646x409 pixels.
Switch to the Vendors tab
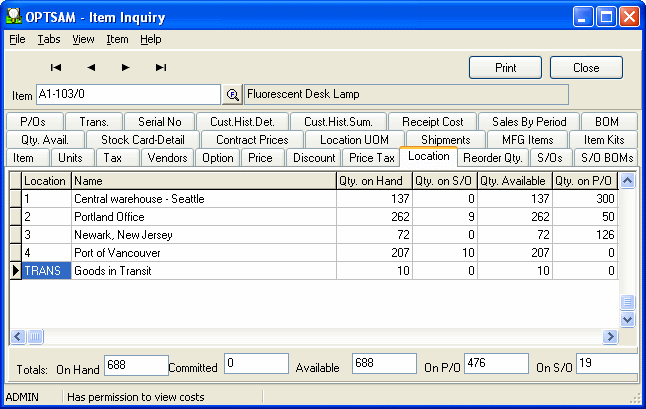[166, 158]
